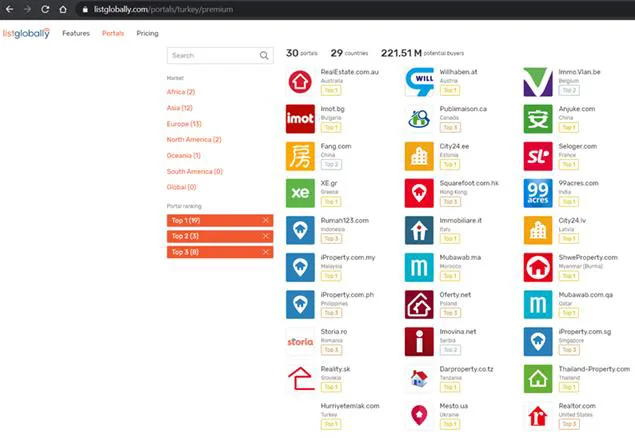Remove the Top 3 ranking filter
This screenshot has height=438, width=635.
coord(266,252)
